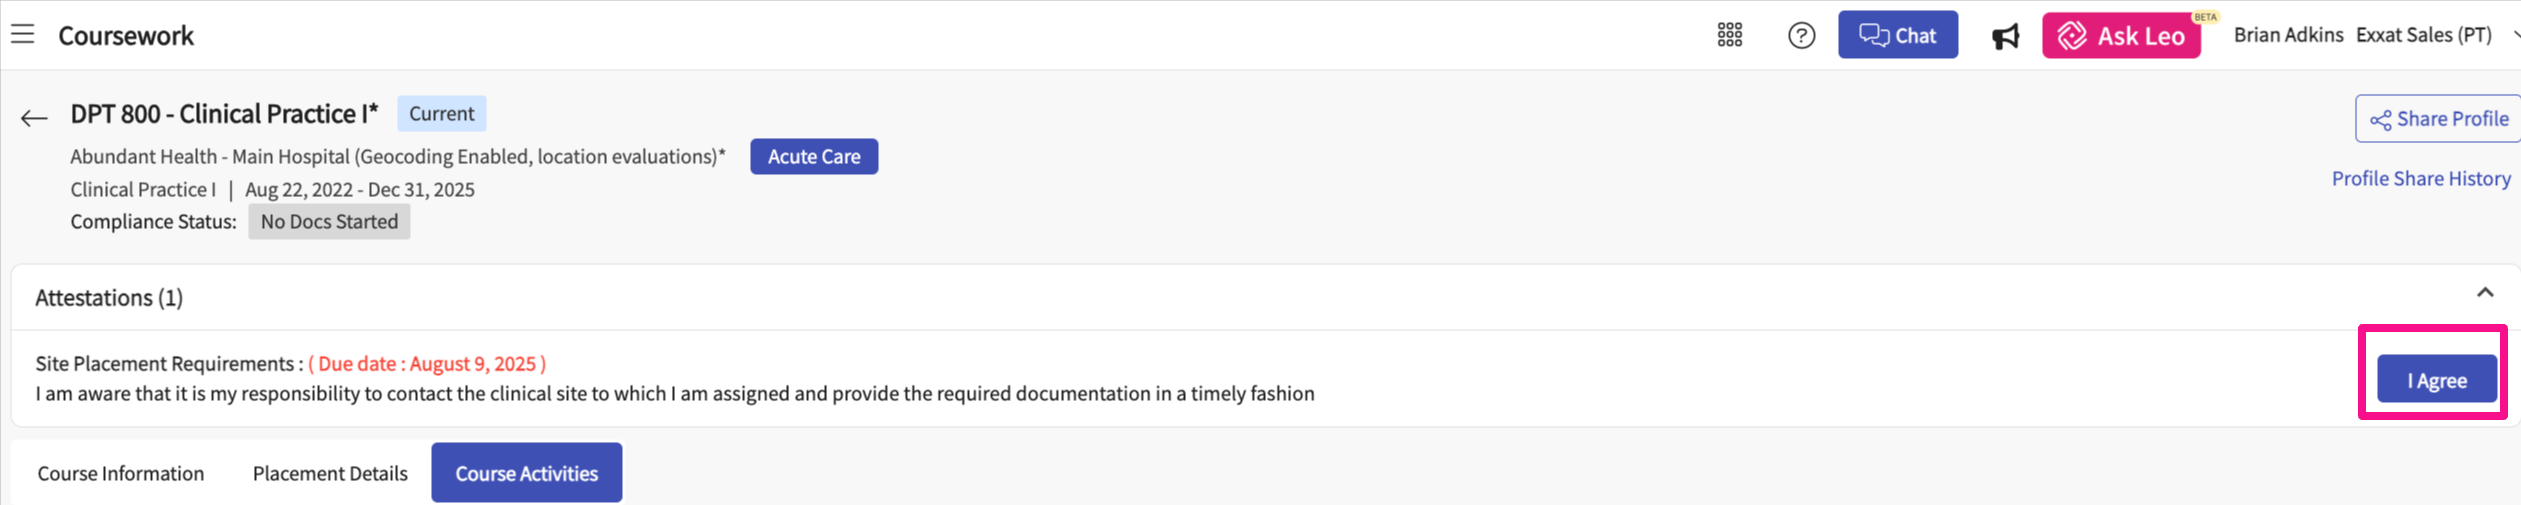The height and width of the screenshot is (505, 2521).
Task: Switch to the Placement Details tab
Action: [x=330, y=473]
